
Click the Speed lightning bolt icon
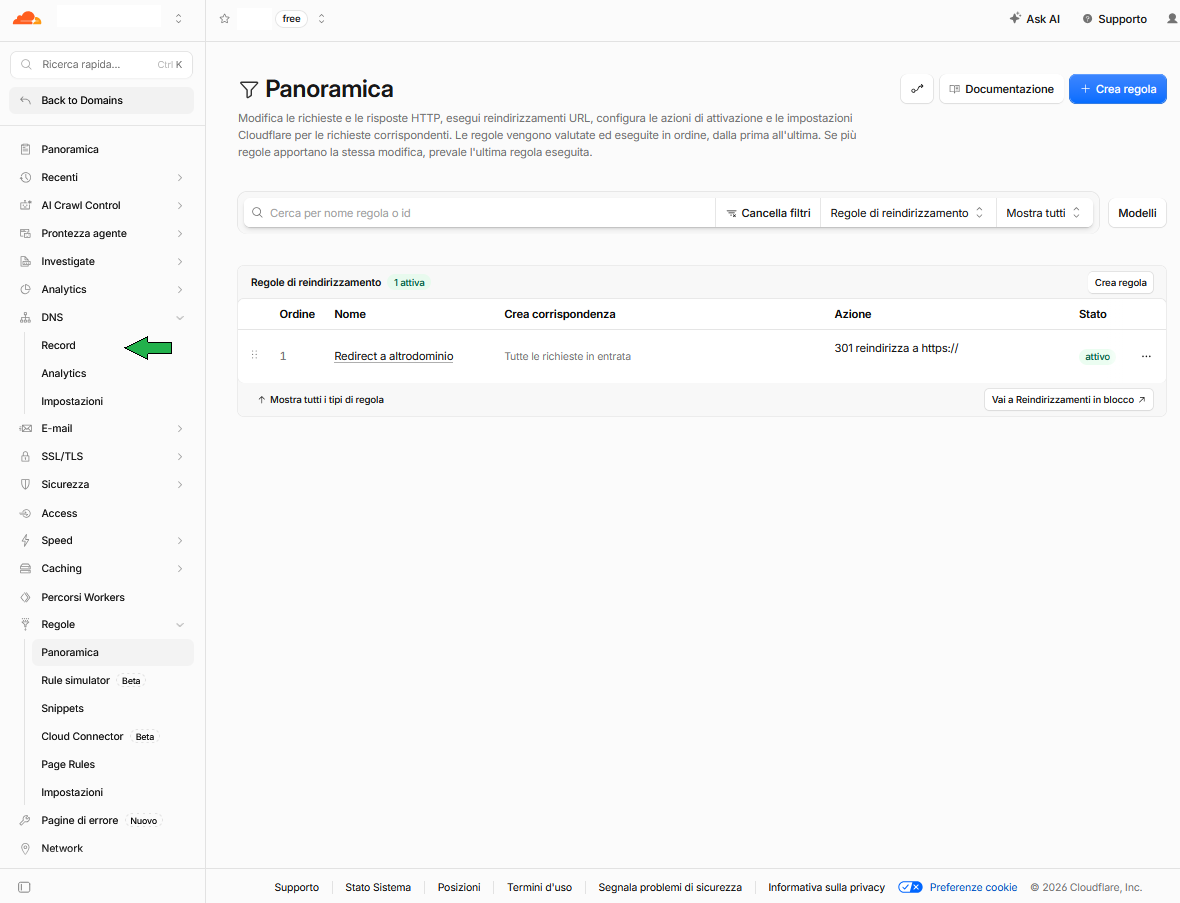(x=26, y=540)
